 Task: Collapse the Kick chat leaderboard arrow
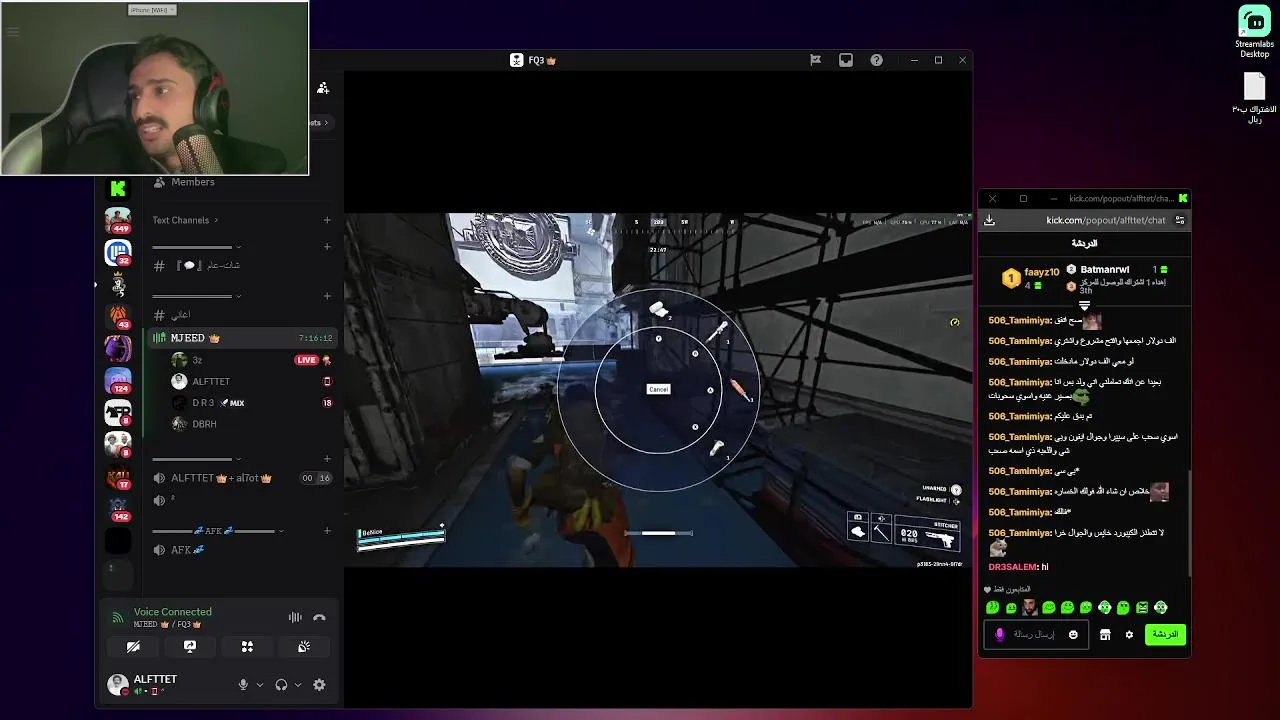1084,306
